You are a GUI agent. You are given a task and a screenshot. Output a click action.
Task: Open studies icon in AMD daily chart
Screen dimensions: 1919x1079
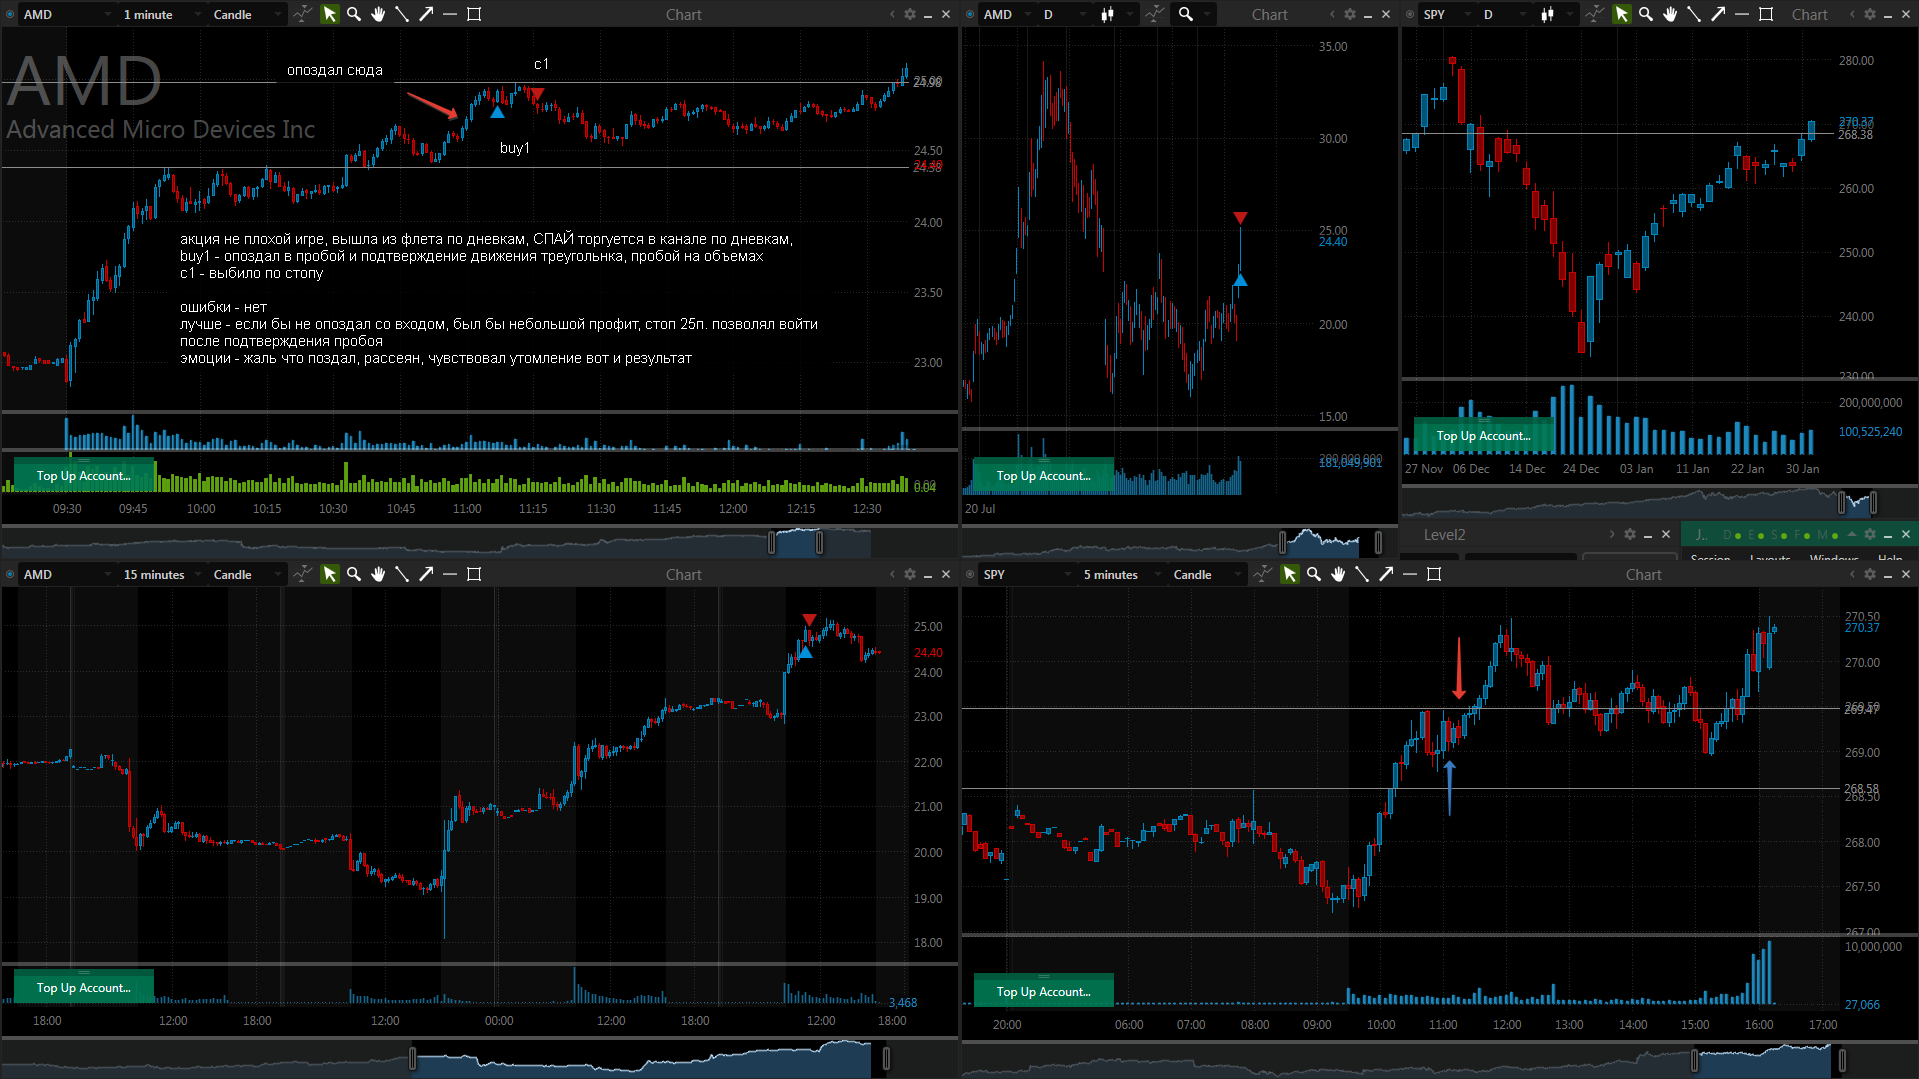(x=1156, y=14)
